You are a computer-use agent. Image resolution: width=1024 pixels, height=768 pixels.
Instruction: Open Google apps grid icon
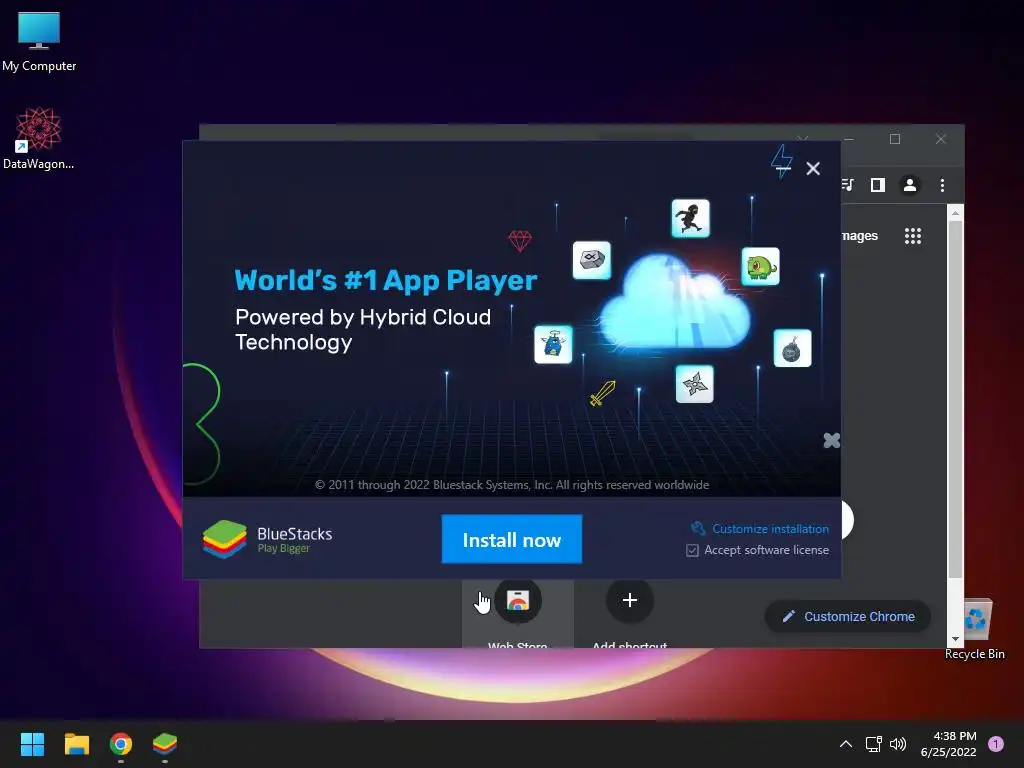913,236
